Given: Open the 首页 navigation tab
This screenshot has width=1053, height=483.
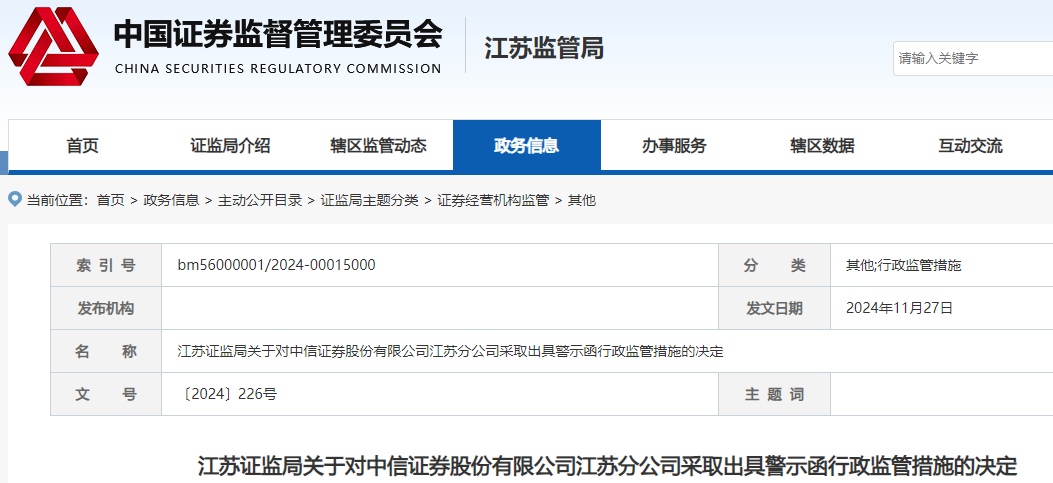Looking at the screenshot, I should click(83, 146).
